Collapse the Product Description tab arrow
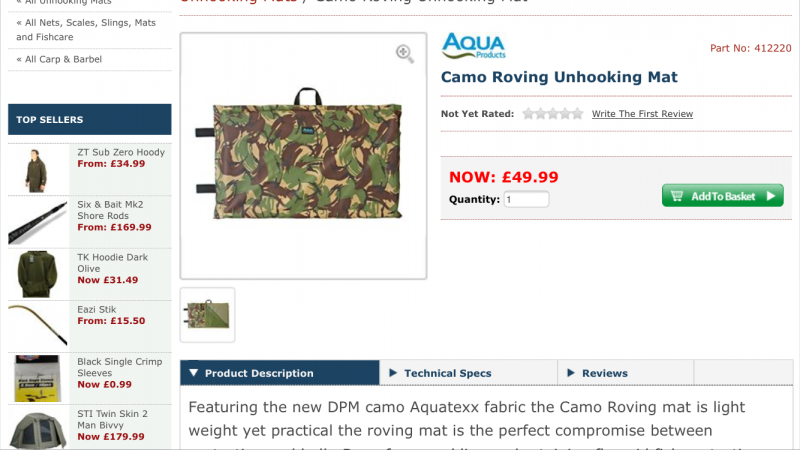800x450 pixels. click(x=194, y=373)
